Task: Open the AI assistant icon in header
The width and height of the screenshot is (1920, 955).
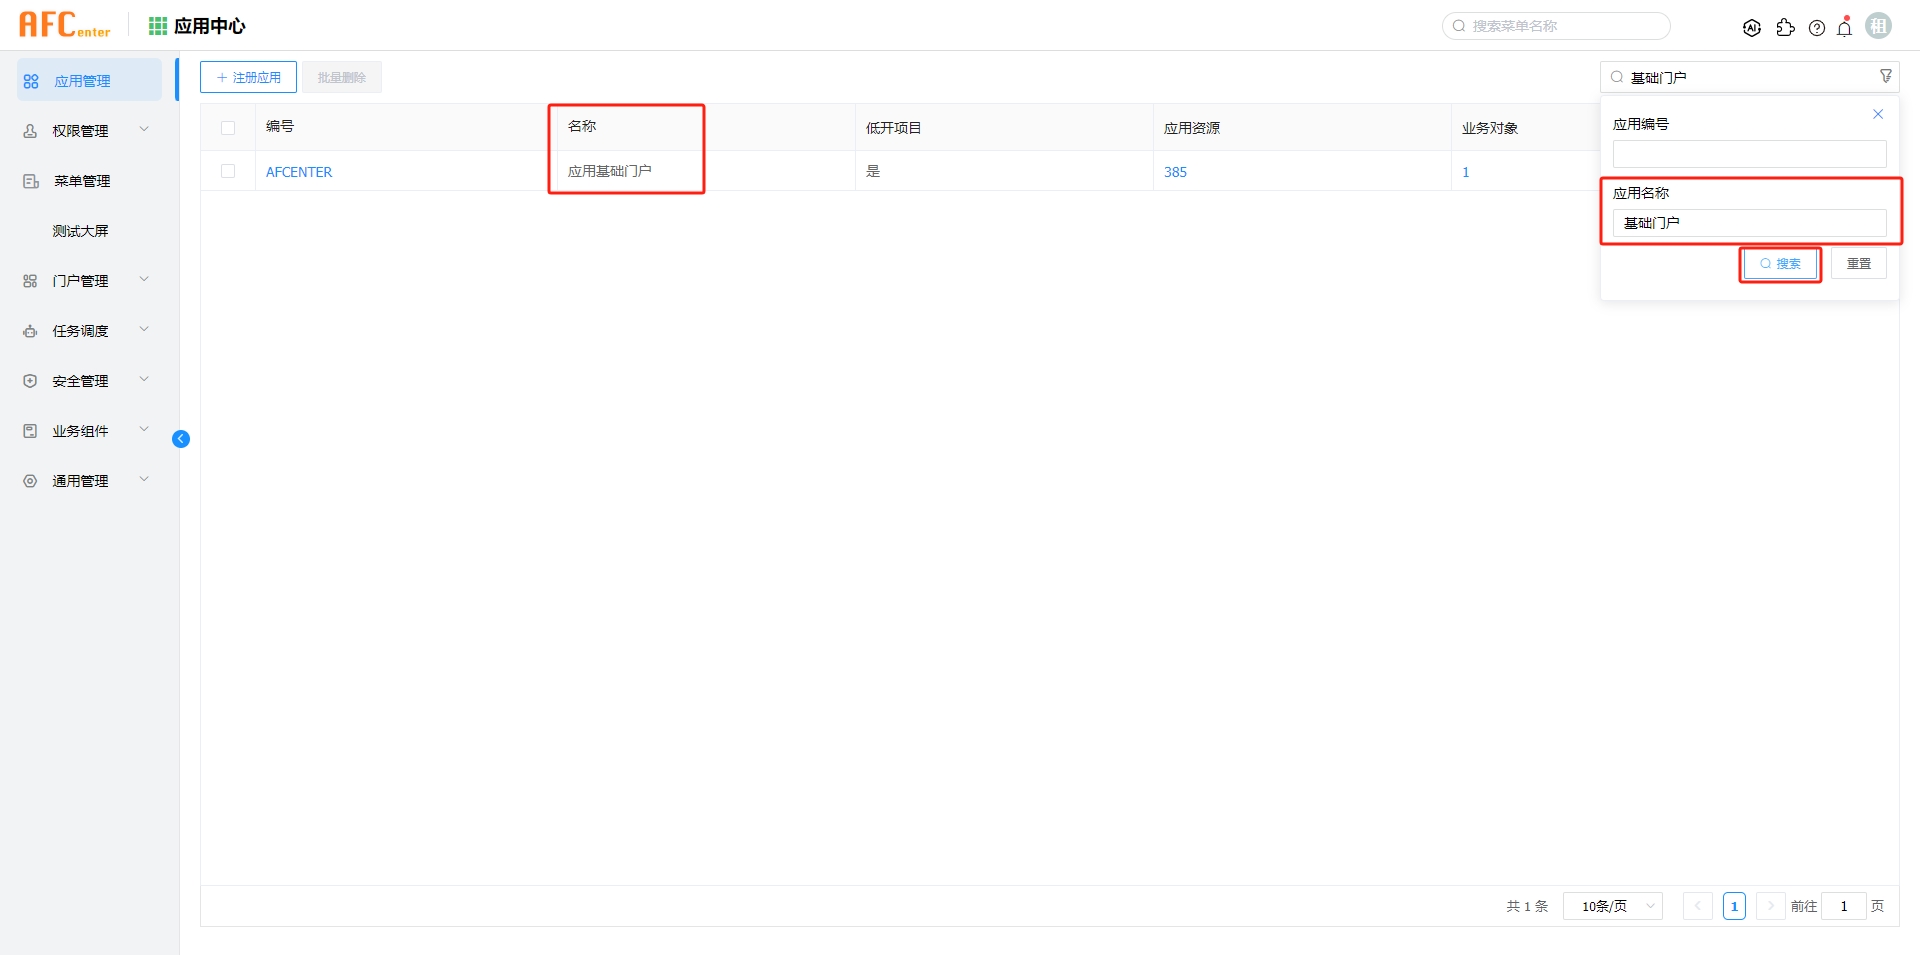Action: click(1751, 28)
